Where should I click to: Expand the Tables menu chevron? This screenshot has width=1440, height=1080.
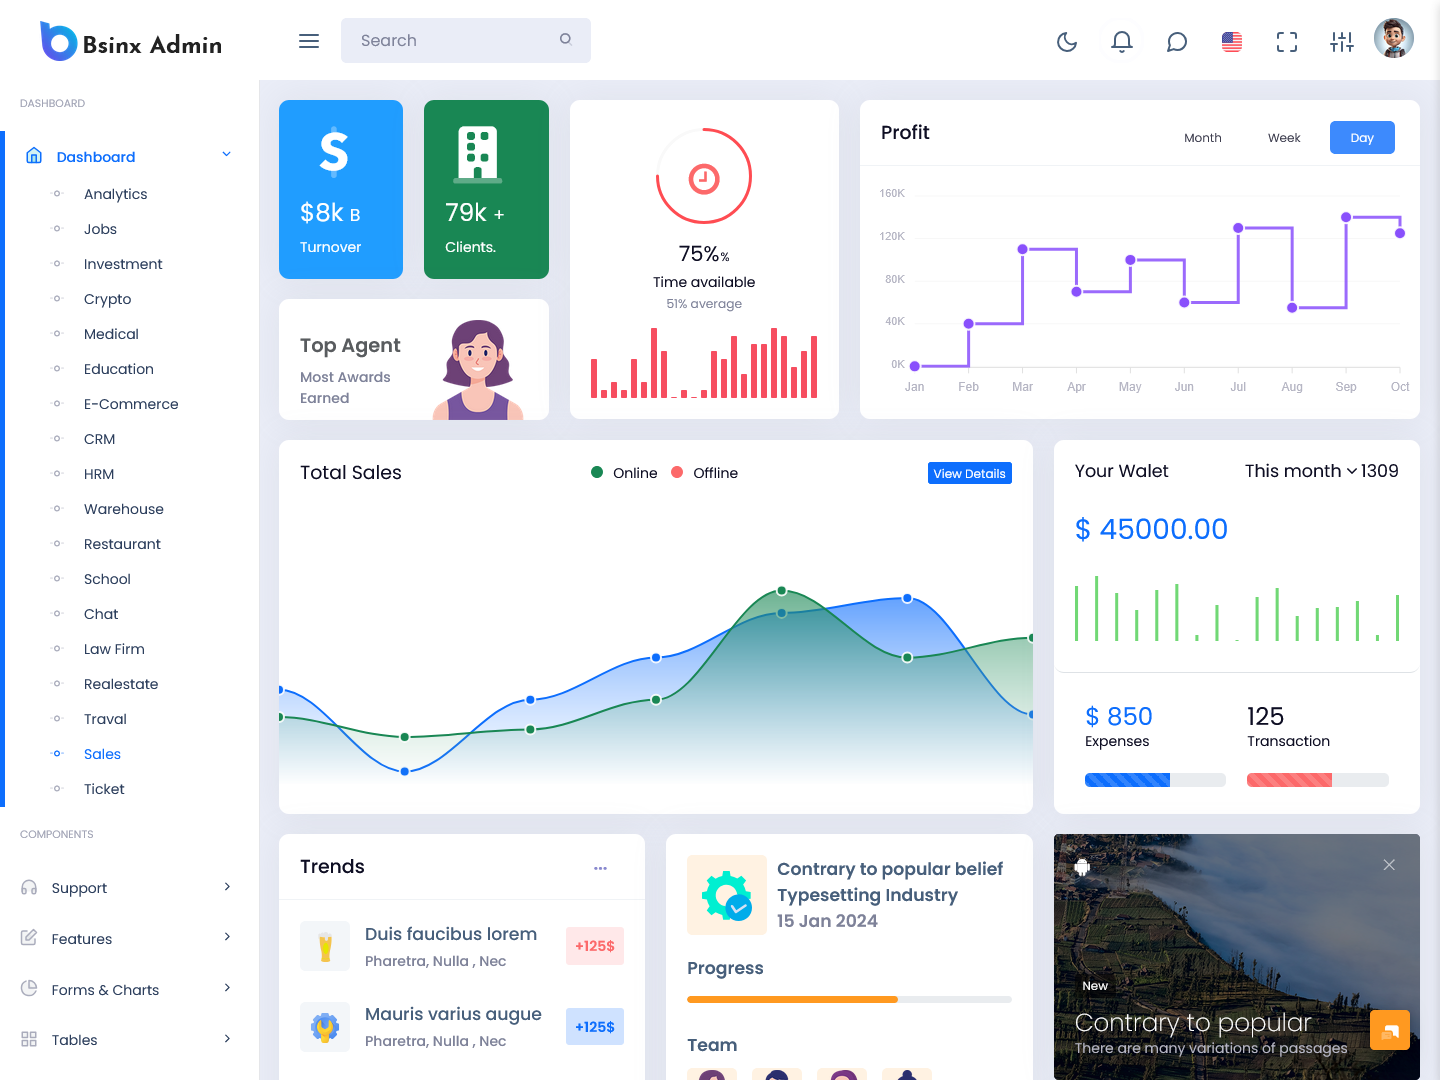tap(227, 1039)
